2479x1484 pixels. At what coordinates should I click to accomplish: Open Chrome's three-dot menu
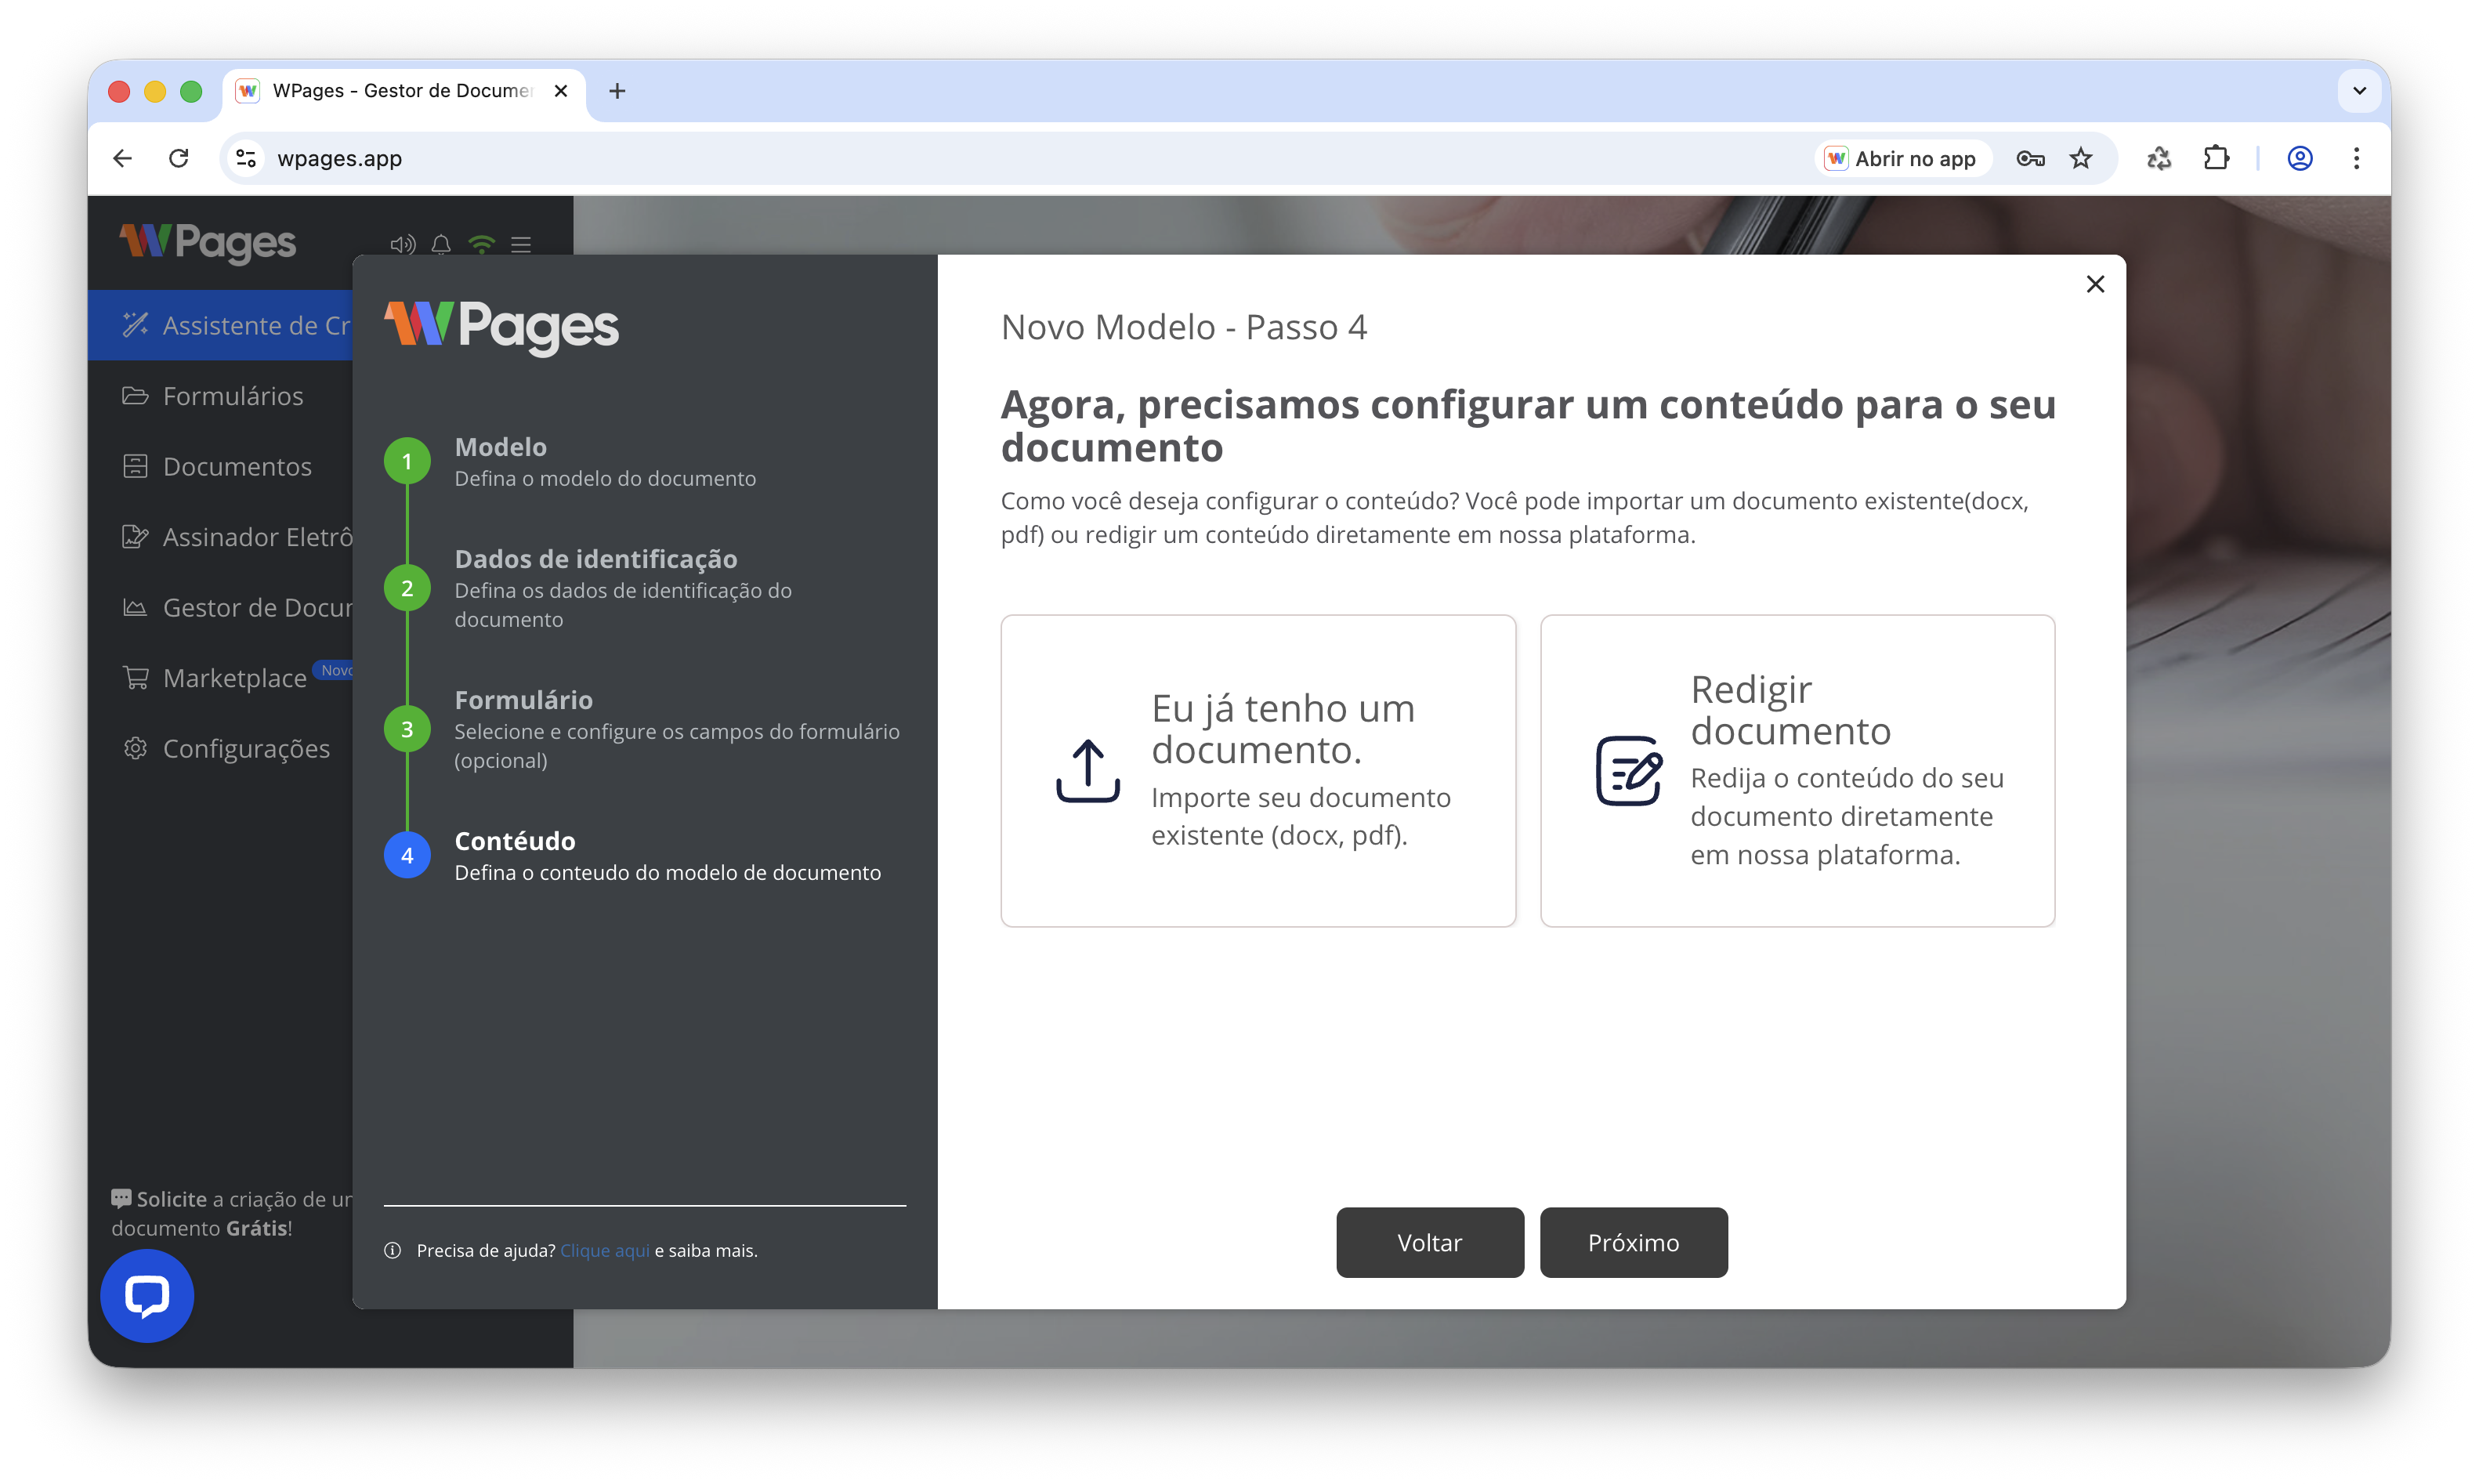pyautogui.click(x=2357, y=158)
